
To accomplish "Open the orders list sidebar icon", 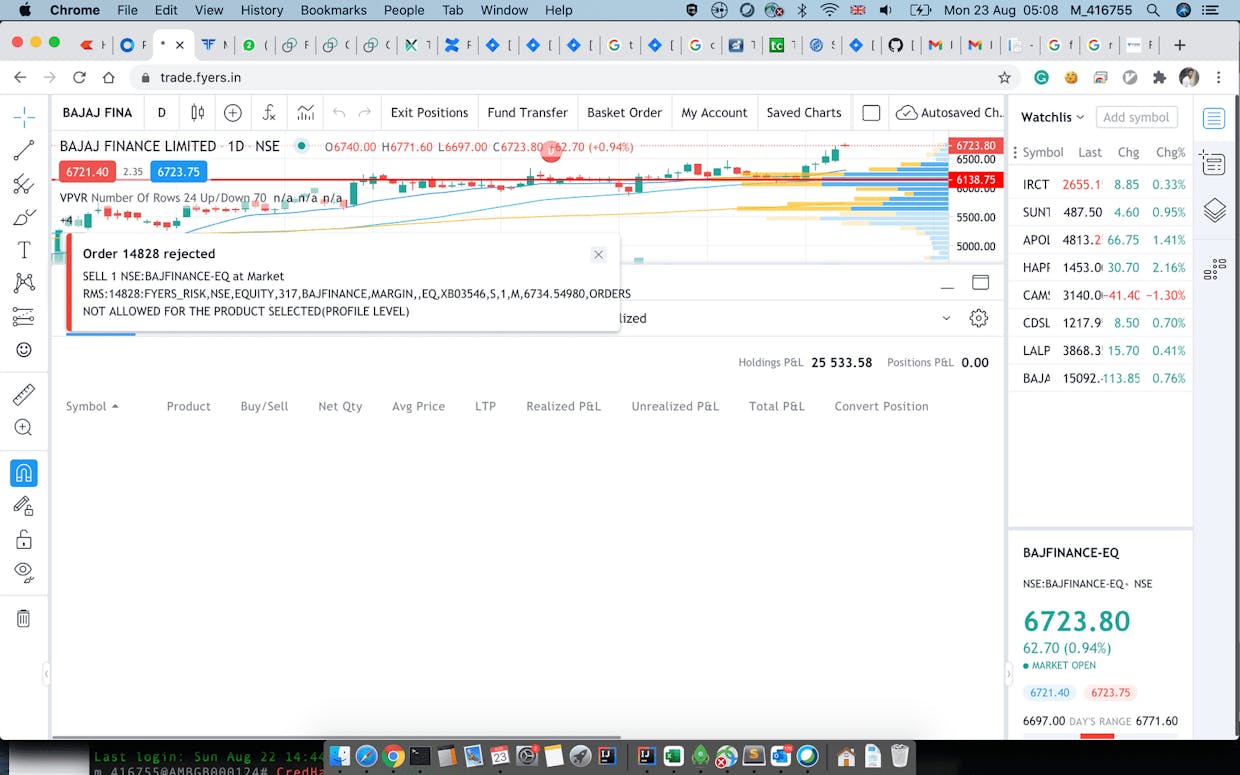I will pyautogui.click(x=1214, y=163).
